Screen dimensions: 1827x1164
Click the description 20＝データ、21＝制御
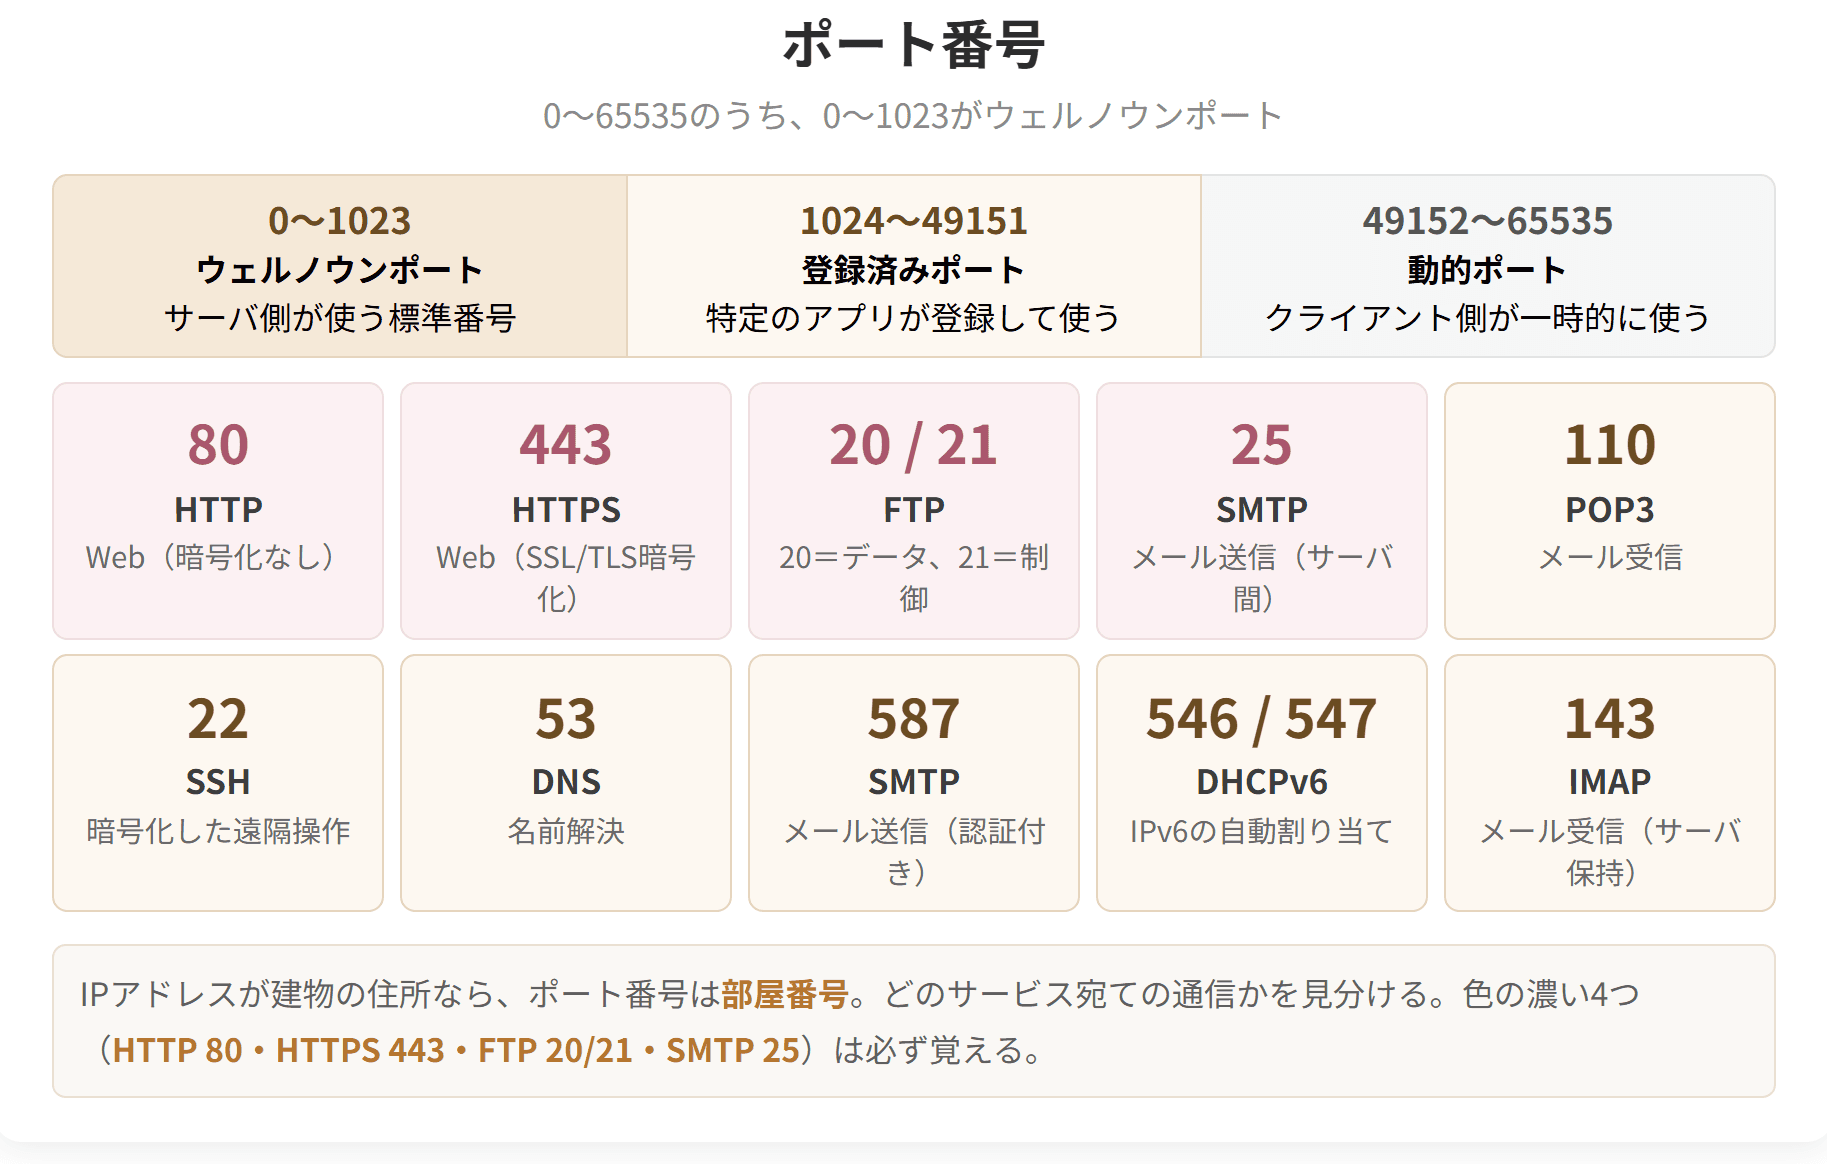(914, 578)
